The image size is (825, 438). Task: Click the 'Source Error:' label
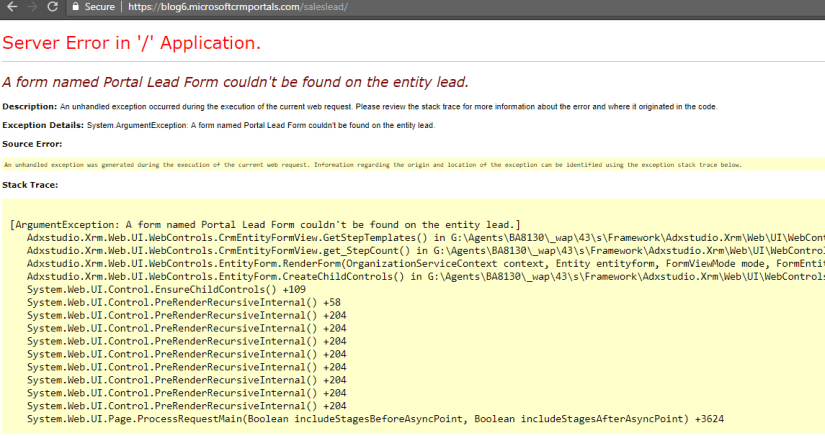point(32,144)
